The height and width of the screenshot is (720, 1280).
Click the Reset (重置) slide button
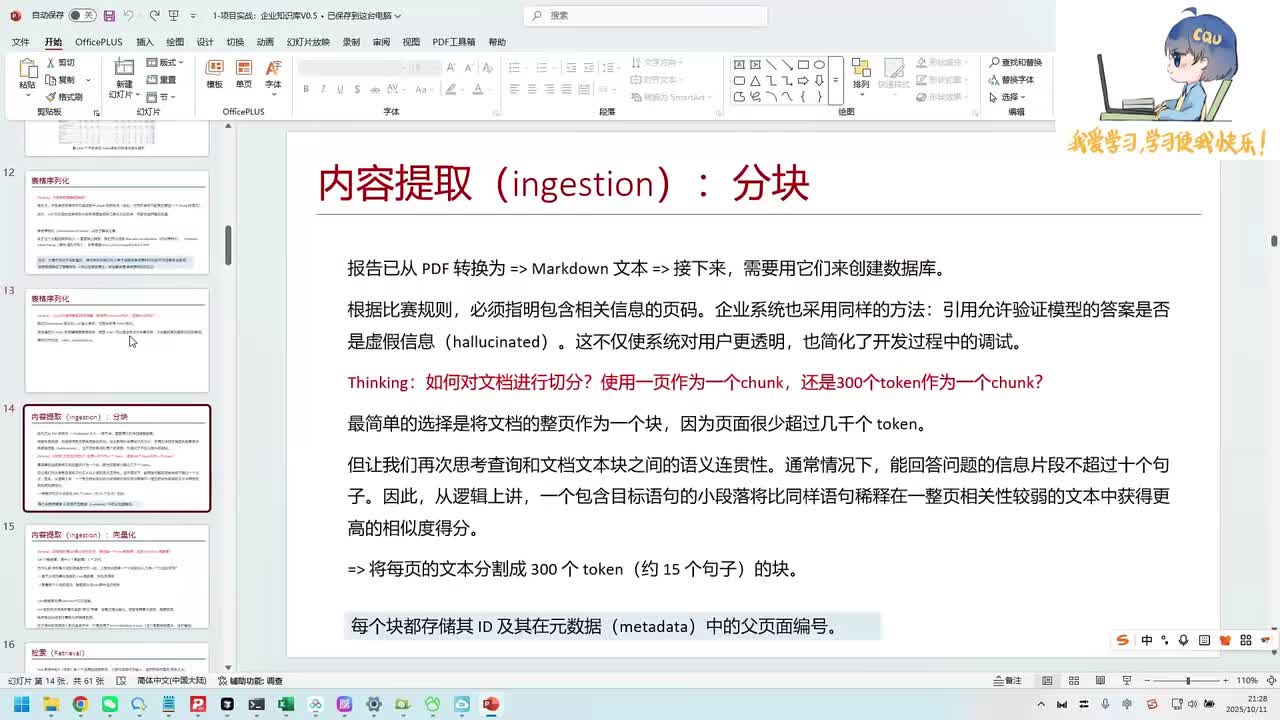pyautogui.click(x=161, y=80)
